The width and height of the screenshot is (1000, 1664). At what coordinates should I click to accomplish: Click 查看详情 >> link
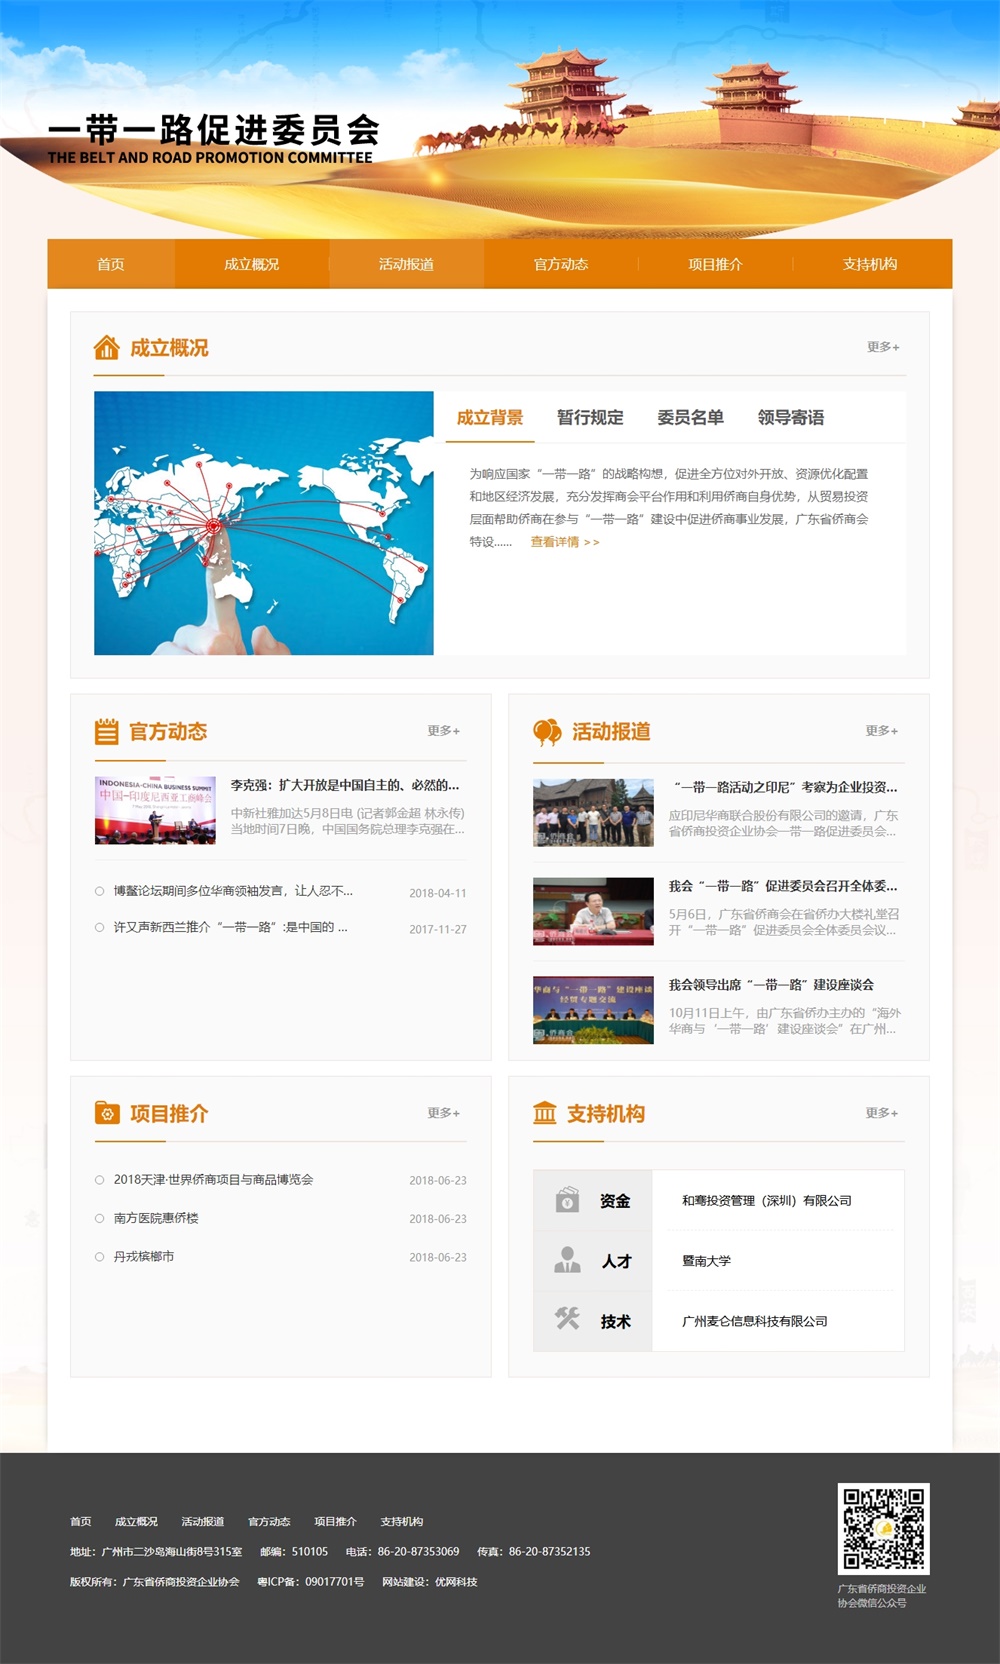point(565,542)
